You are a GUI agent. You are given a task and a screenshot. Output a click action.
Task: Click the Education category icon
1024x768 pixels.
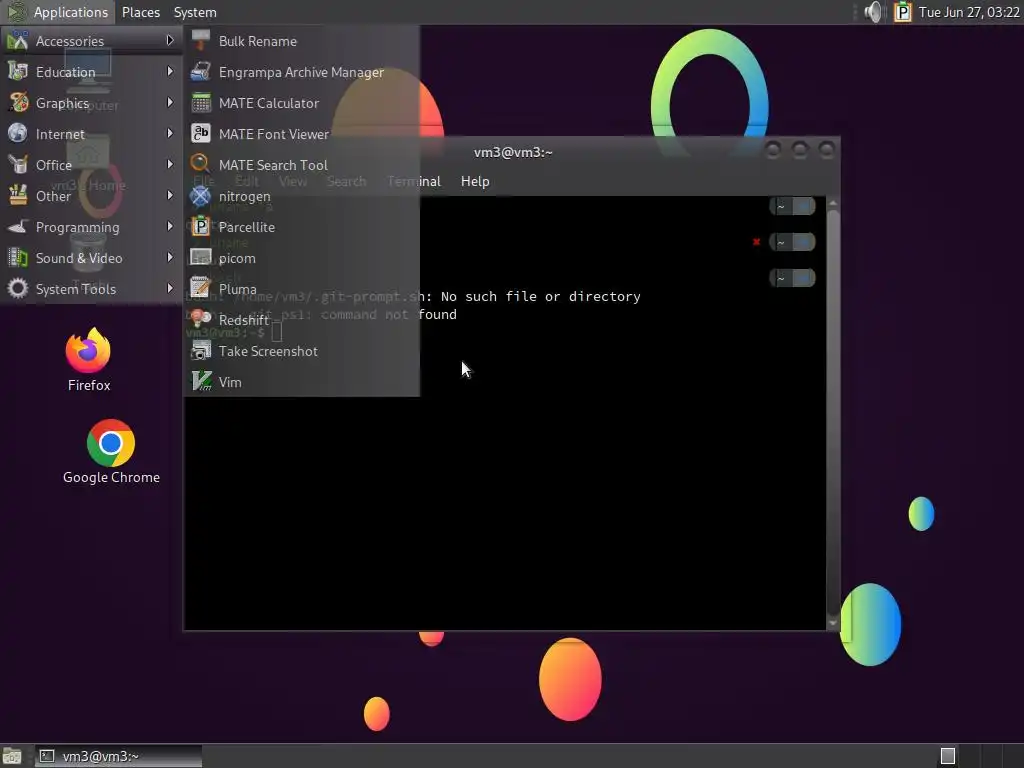tap(18, 71)
